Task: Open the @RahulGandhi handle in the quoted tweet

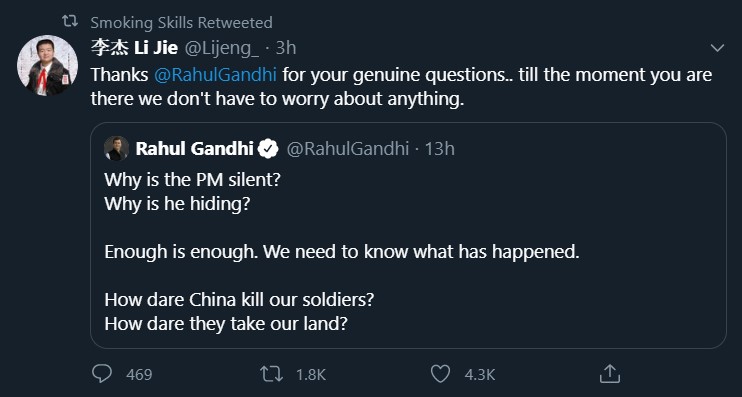Action: point(347,149)
